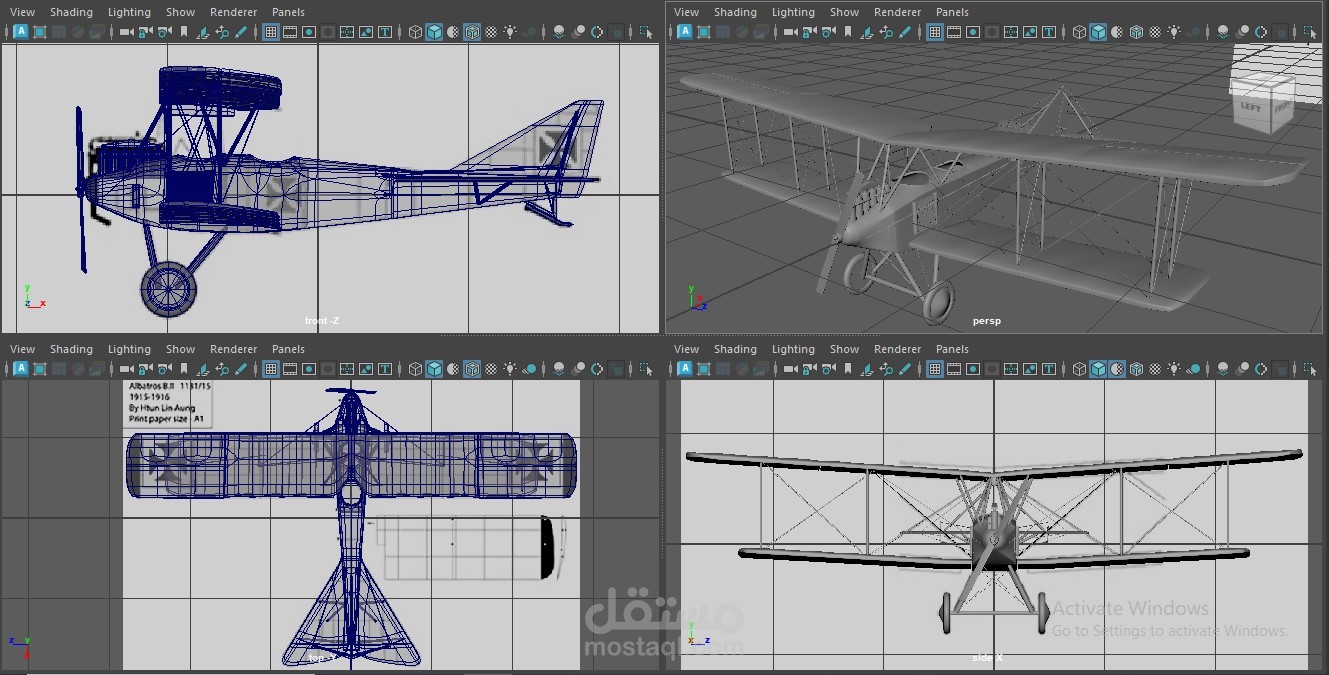This screenshot has width=1329, height=675.
Task: Toggle Textured display in front -Z panel
Action: point(491,32)
